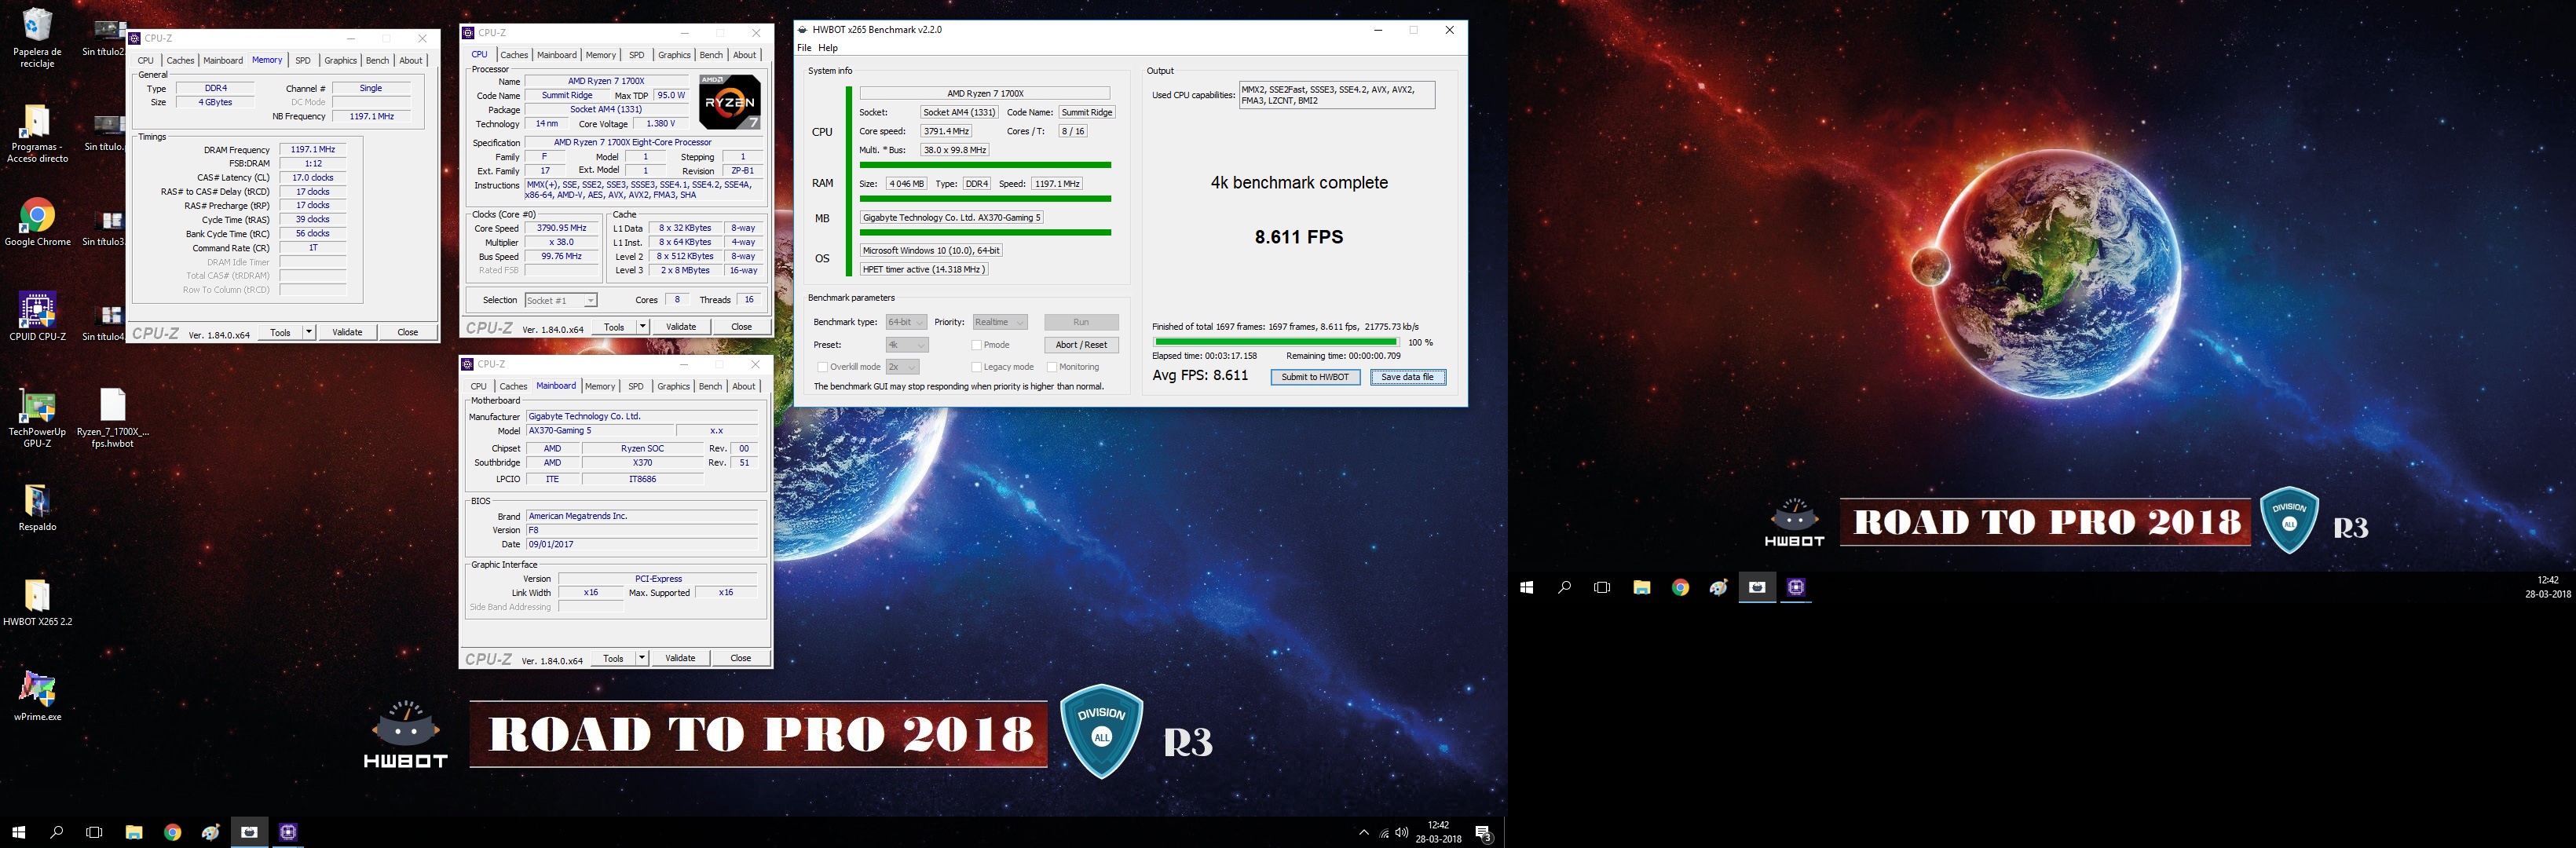
Task: Open the Help menu in HWBOT x265
Action: (828, 48)
